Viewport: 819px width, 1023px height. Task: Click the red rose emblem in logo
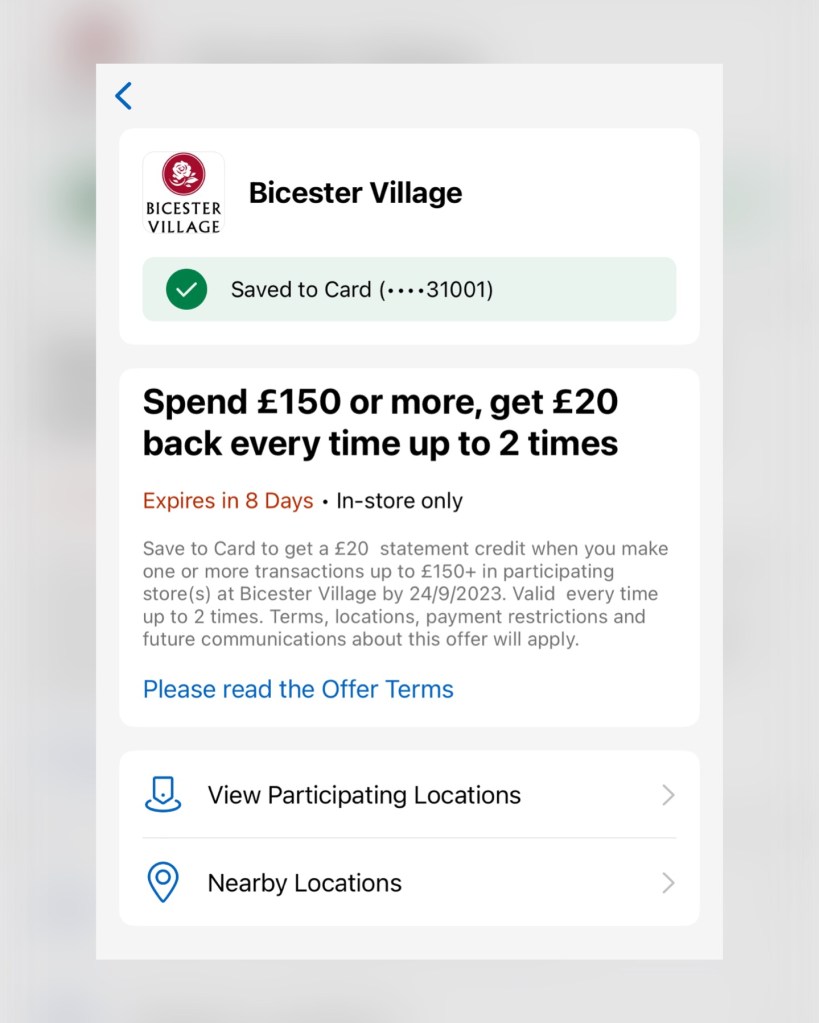pos(184,174)
